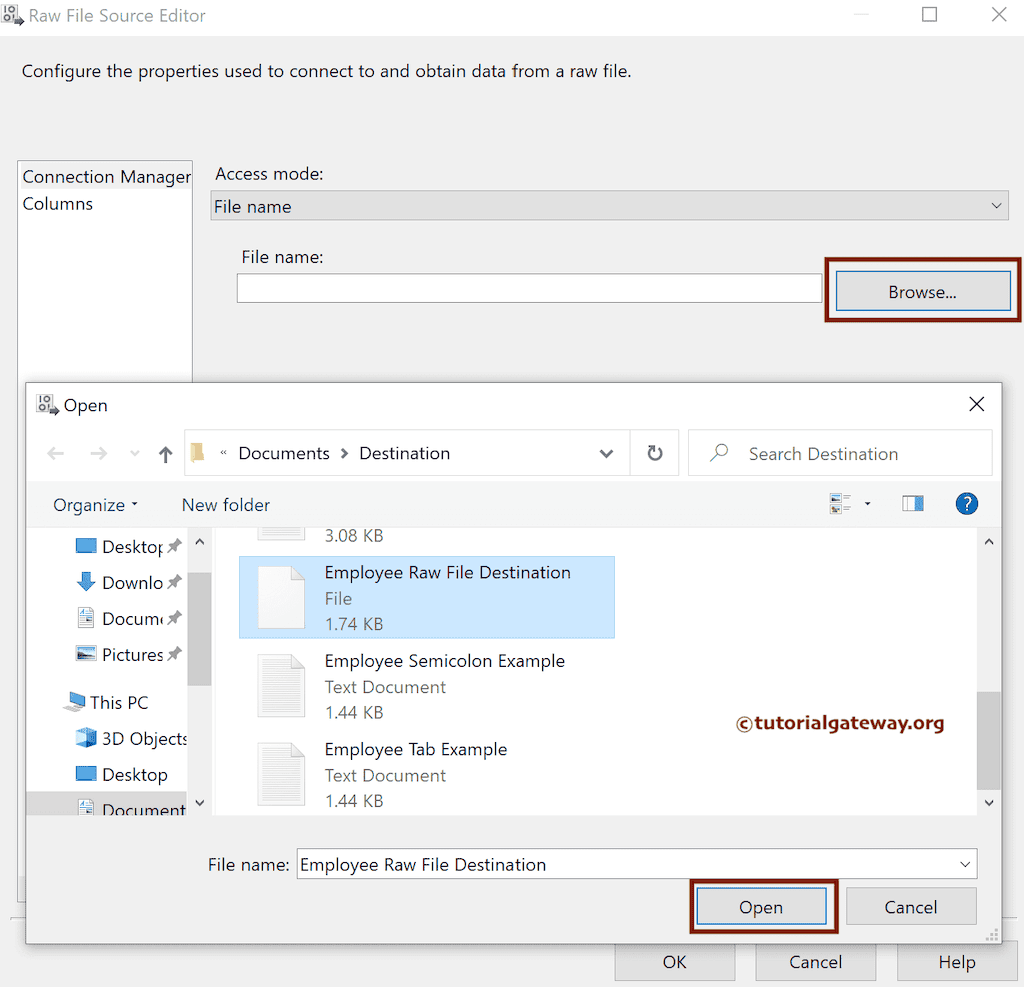Image resolution: width=1024 pixels, height=987 pixels.
Task: Refresh the Destination folder
Action: point(654,453)
